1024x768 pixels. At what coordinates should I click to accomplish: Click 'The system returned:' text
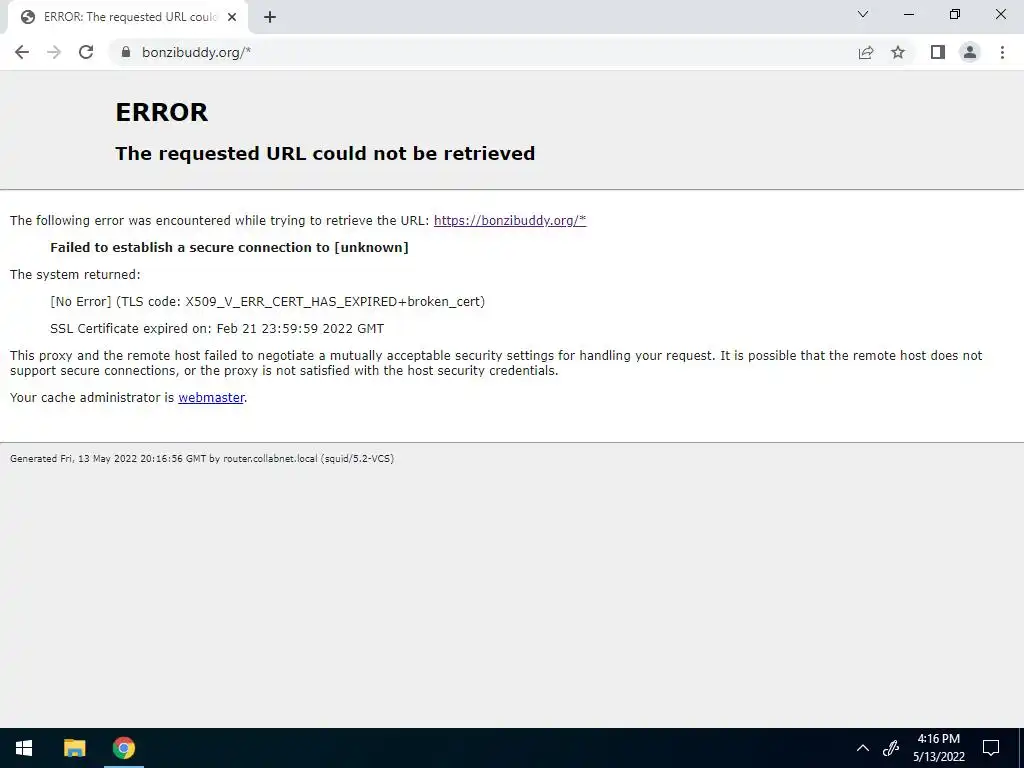click(x=75, y=274)
